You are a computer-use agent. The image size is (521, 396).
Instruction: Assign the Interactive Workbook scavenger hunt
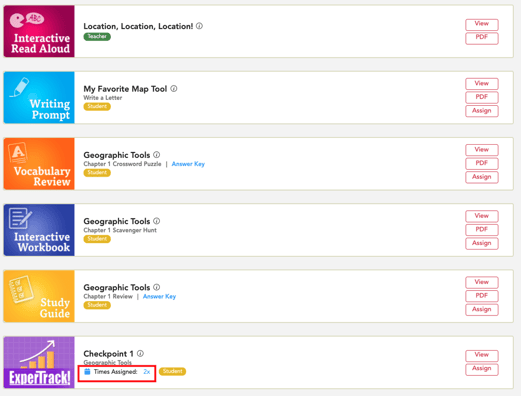tap(482, 243)
